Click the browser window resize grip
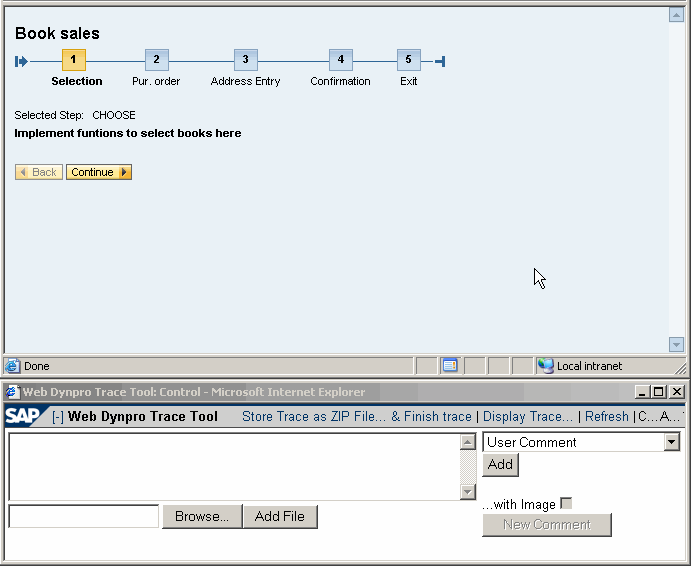Screen dimensions: 693x568 tap(681, 368)
